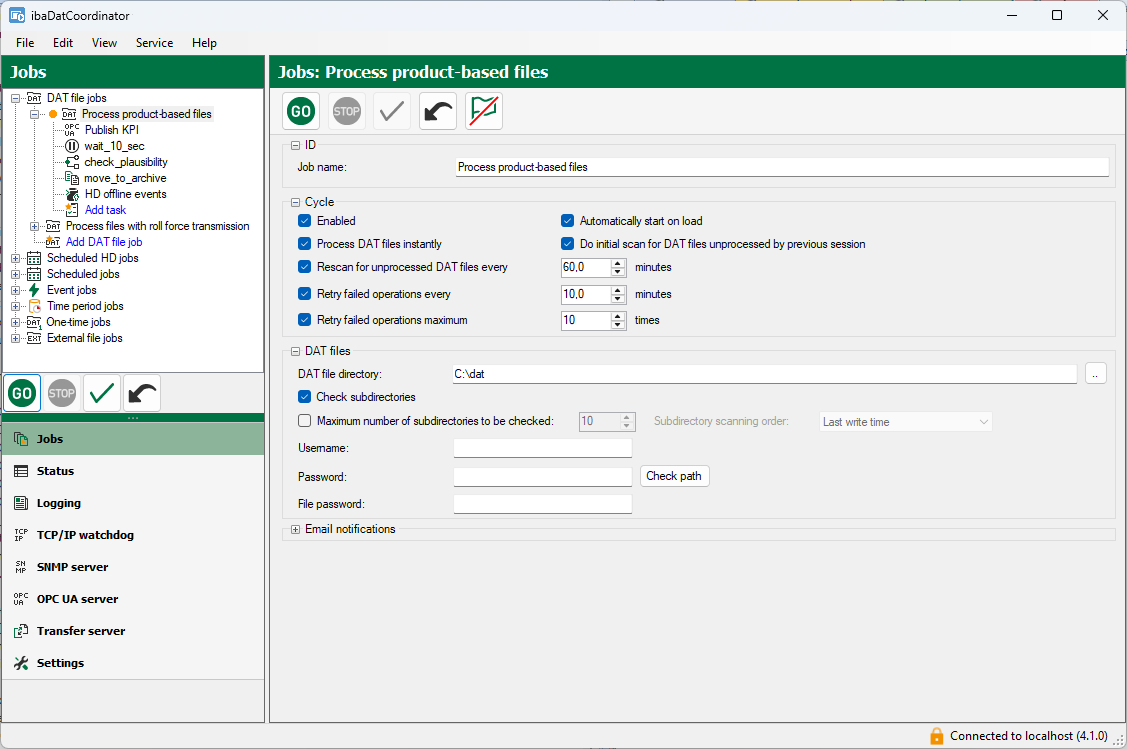Image resolution: width=1127 pixels, height=749 pixels.
Task: Open the Settings panel
Action: (x=133, y=663)
